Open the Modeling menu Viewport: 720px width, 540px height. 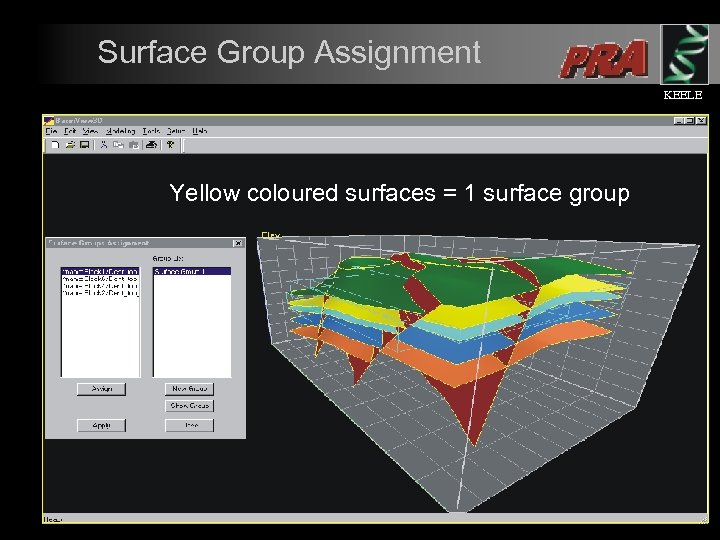click(x=120, y=131)
